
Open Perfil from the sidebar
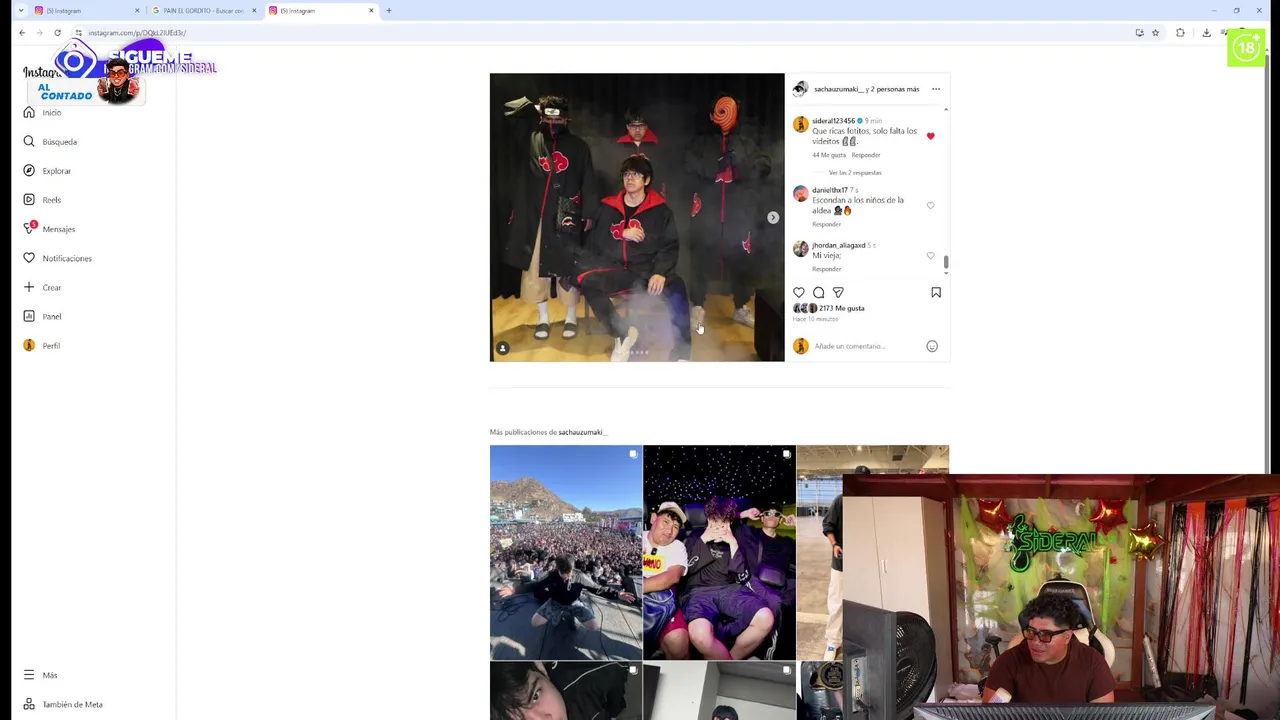pos(42,345)
